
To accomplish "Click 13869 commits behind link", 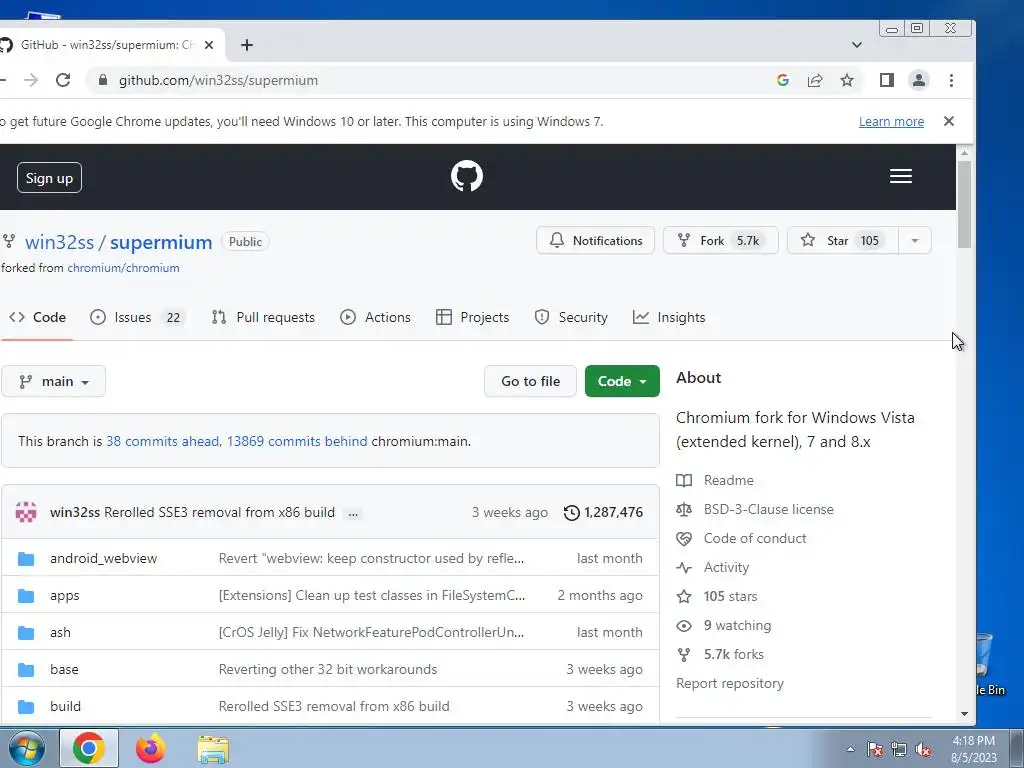I will coord(297,441).
